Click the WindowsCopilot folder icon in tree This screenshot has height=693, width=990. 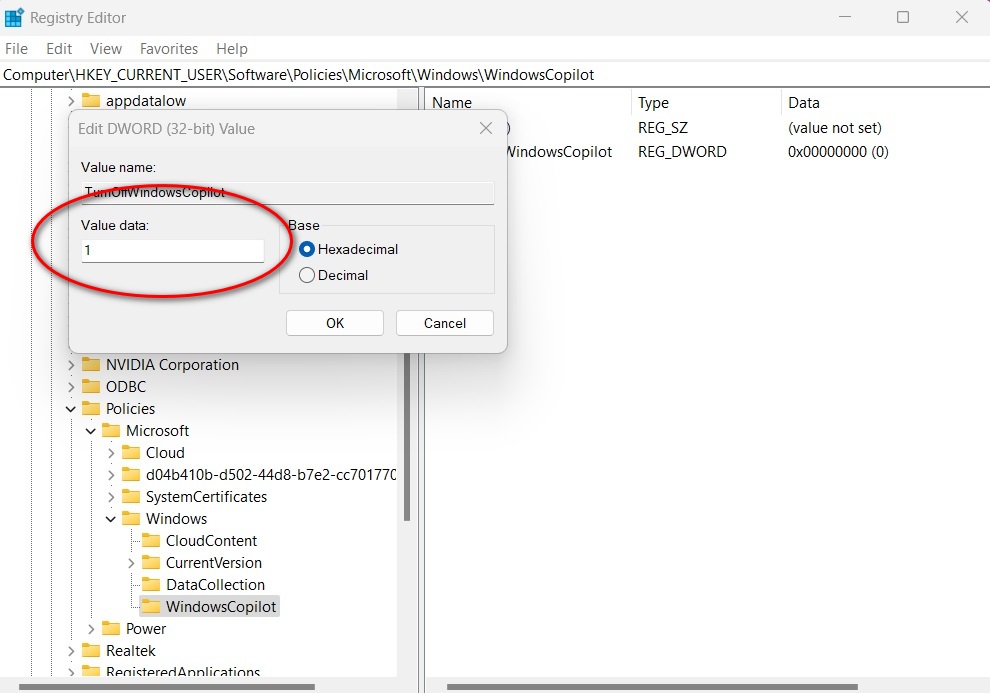coord(151,607)
